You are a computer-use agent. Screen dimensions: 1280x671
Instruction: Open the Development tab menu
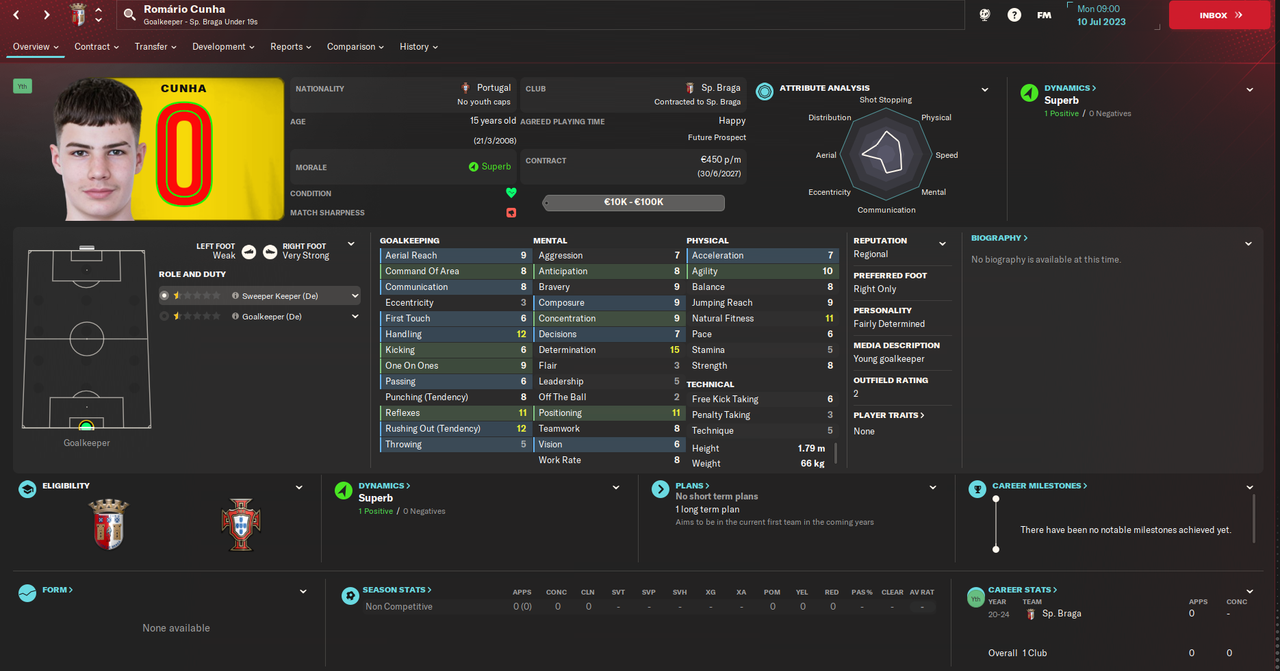(224, 47)
